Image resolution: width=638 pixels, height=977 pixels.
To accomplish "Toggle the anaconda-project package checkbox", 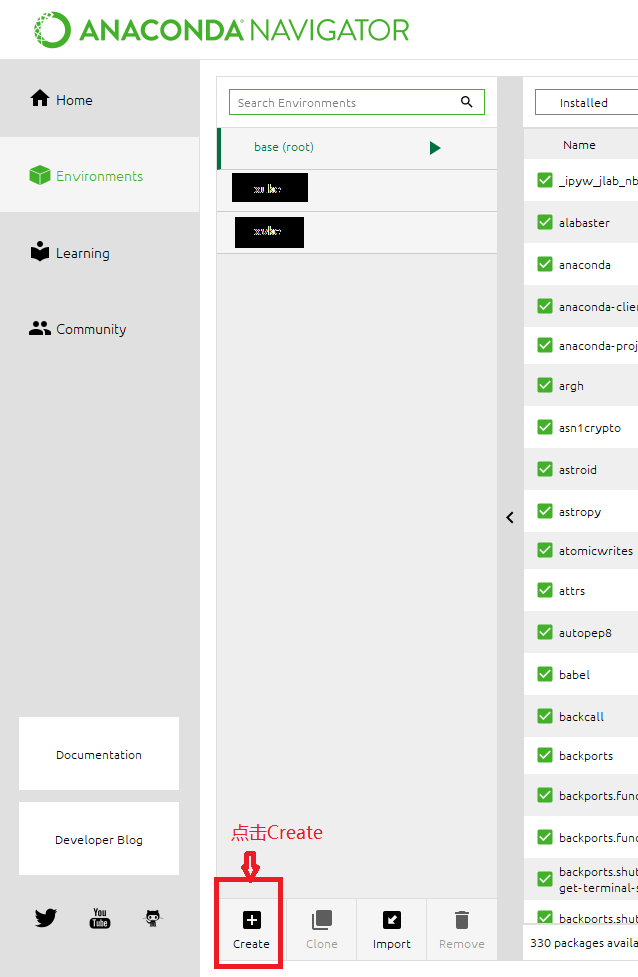I will click(x=545, y=345).
